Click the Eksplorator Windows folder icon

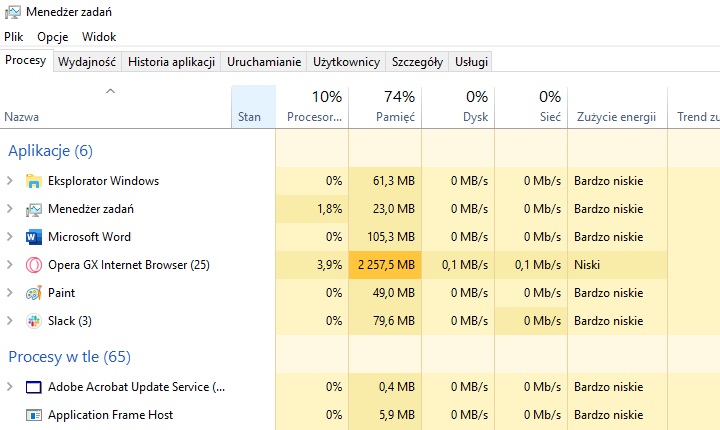pyautogui.click(x=34, y=181)
